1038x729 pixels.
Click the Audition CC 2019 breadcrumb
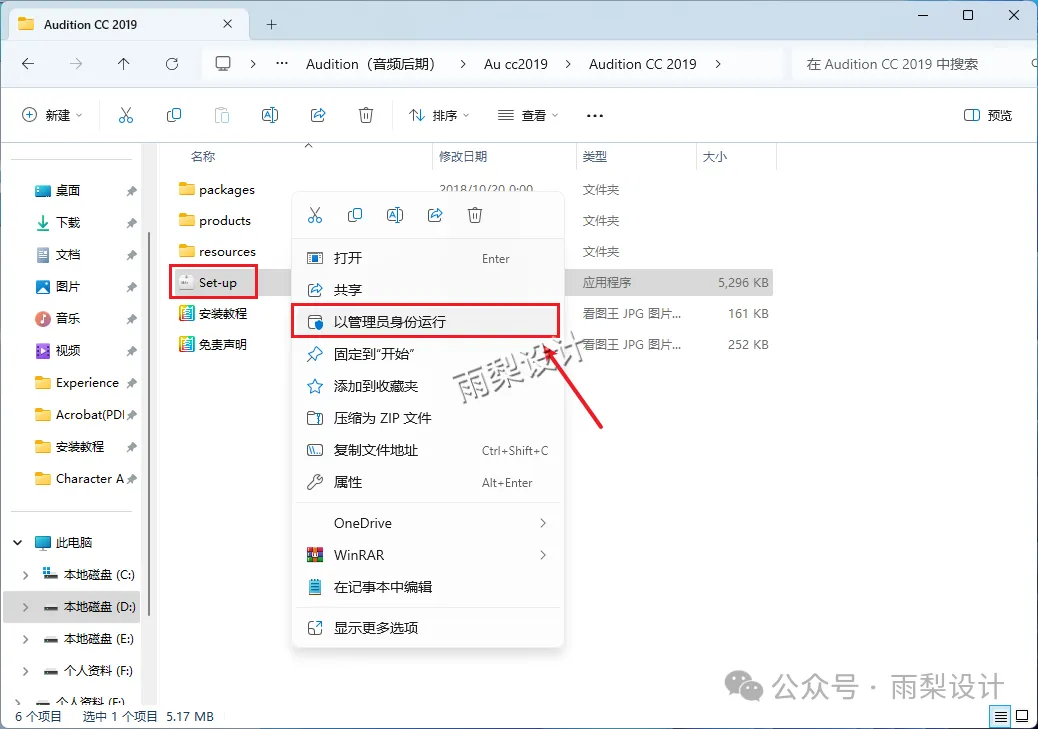[x=642, y=64]
